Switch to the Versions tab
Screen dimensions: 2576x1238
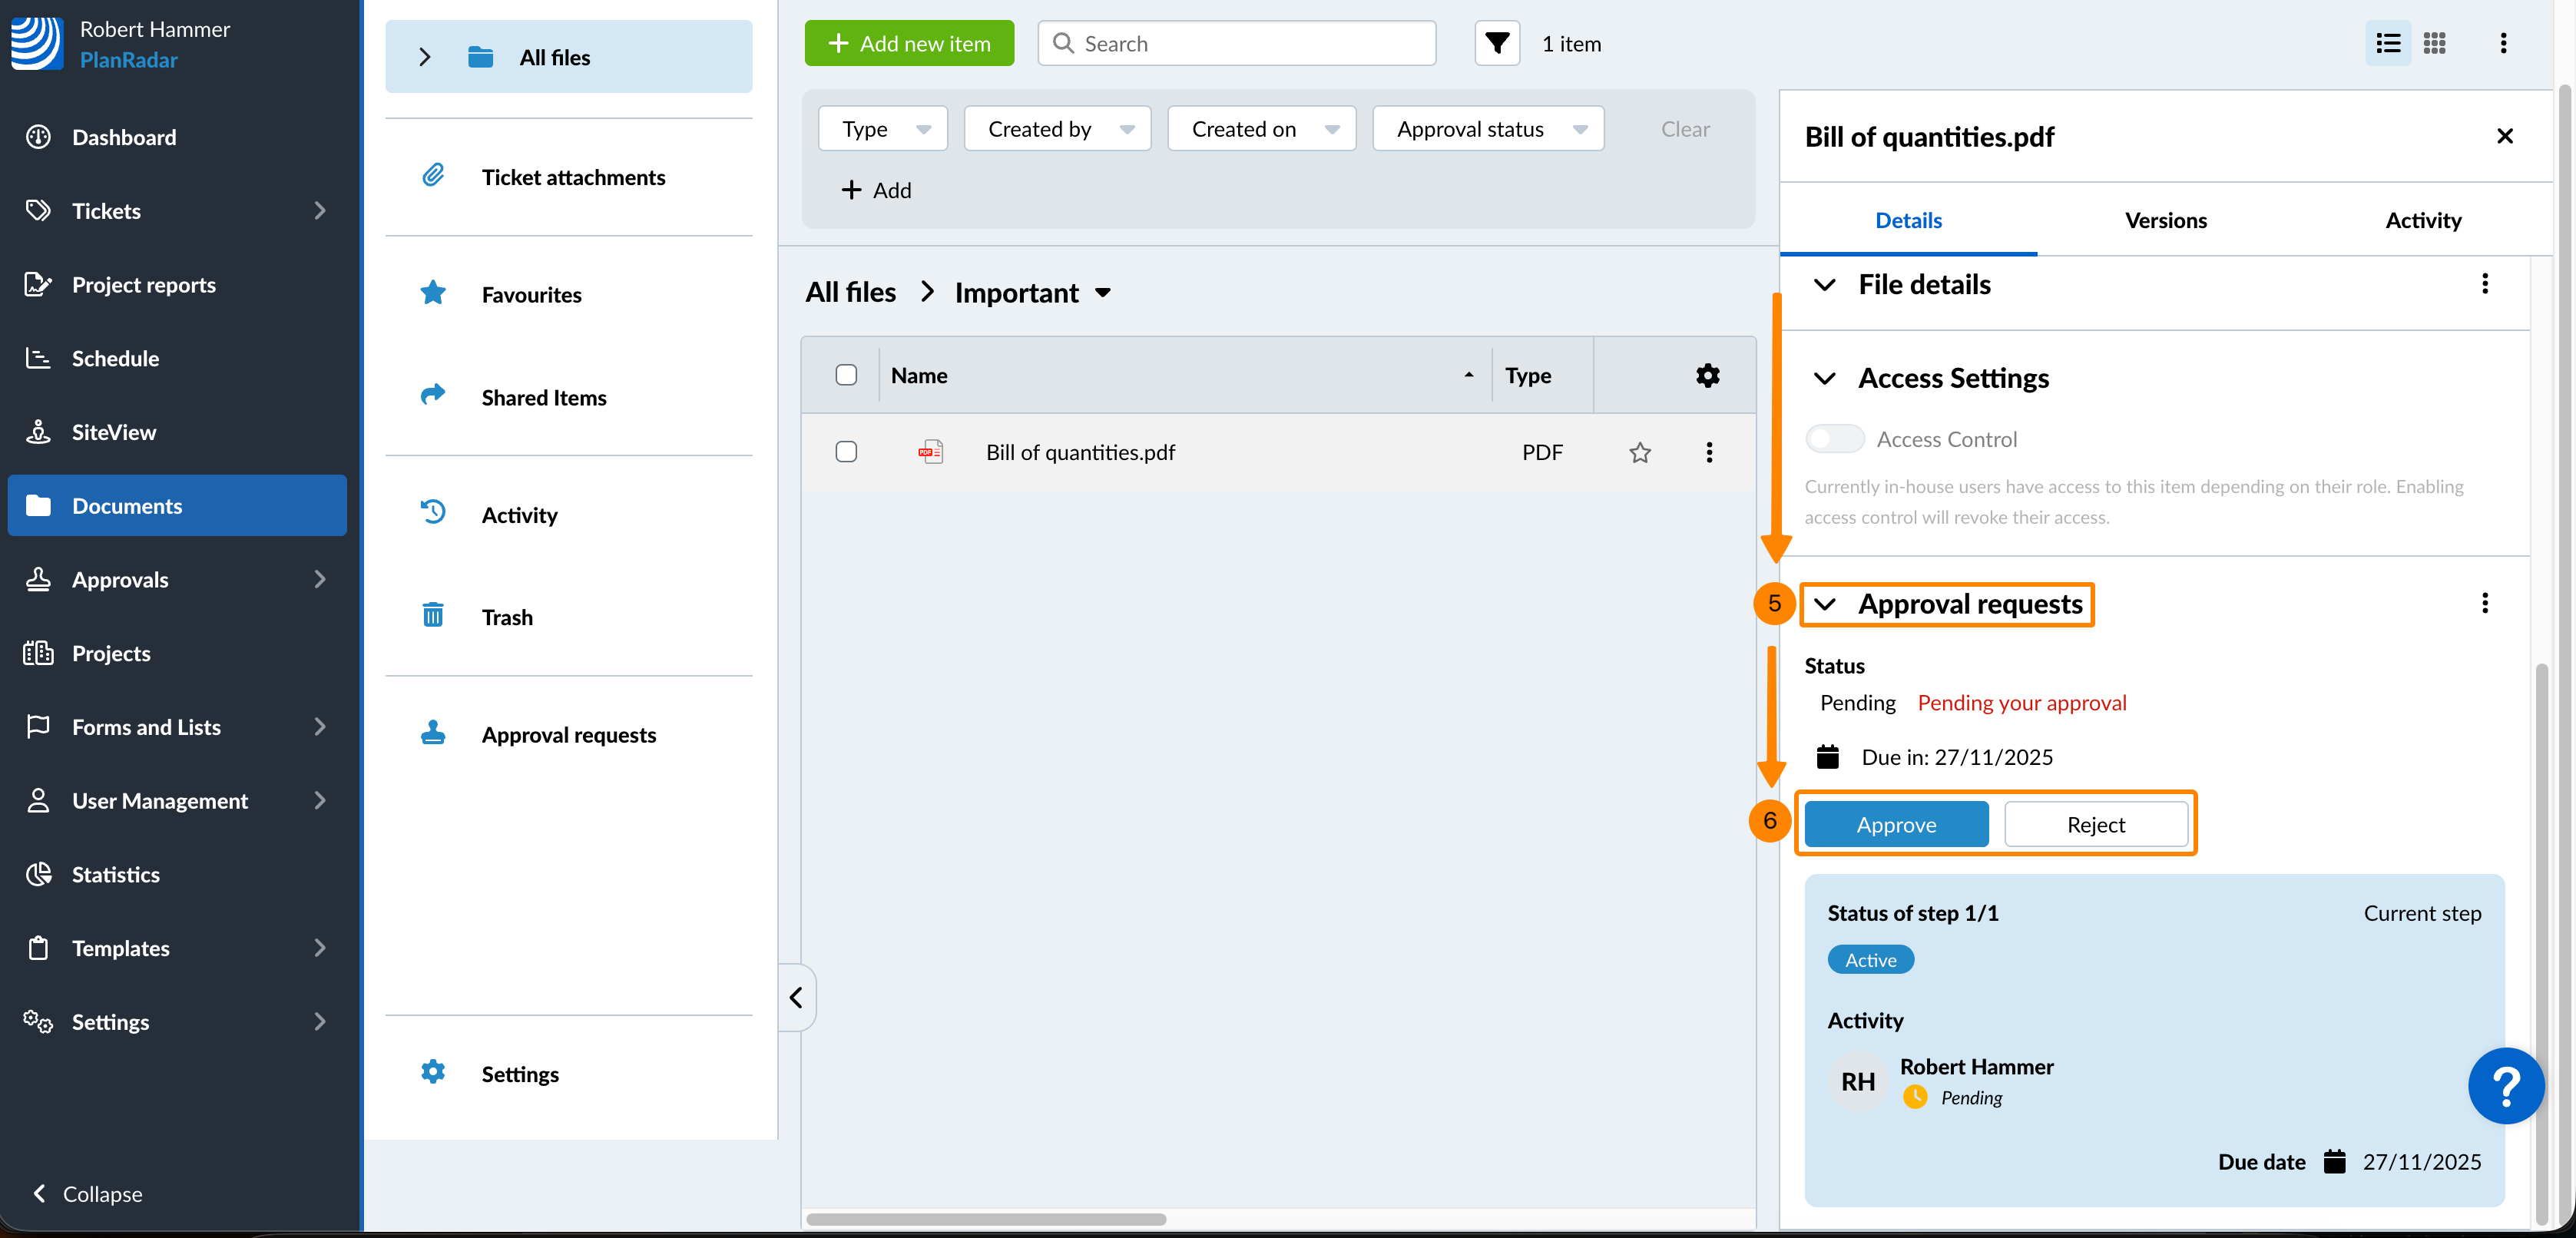click(x=2165, y=220)
